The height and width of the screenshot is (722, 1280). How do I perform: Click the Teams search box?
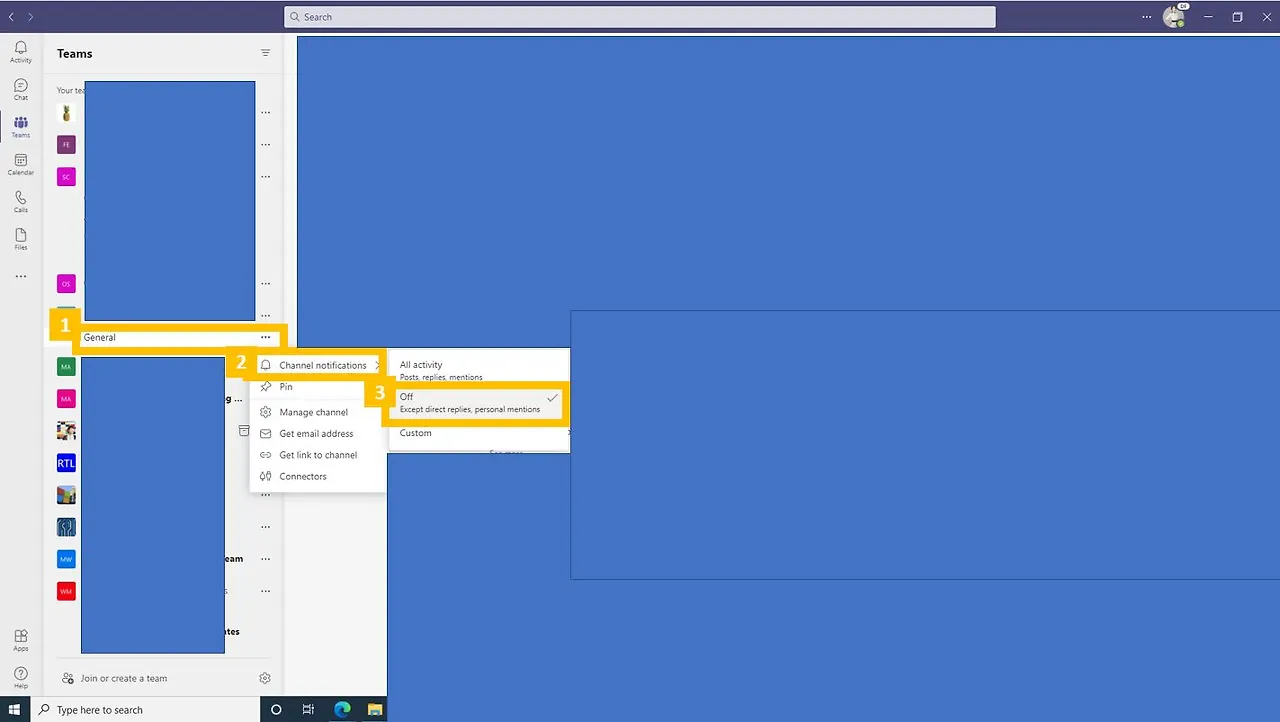pos(640,17)
